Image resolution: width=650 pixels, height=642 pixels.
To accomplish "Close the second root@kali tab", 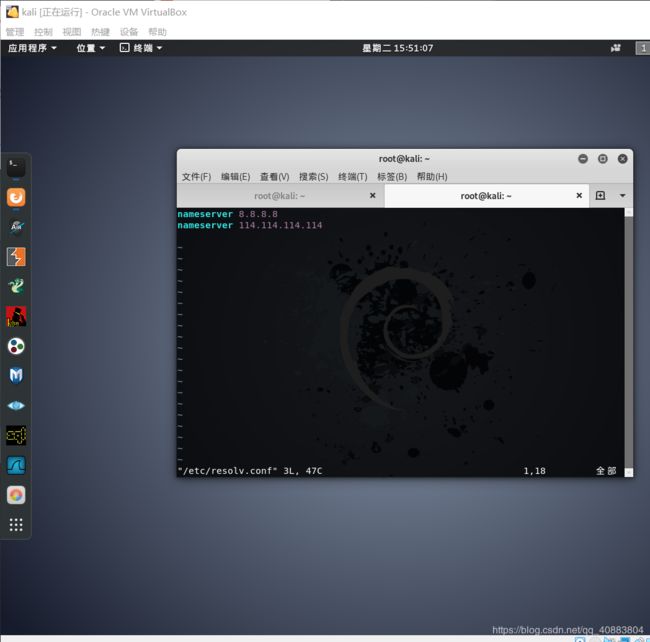I will [x=579, y=196].
